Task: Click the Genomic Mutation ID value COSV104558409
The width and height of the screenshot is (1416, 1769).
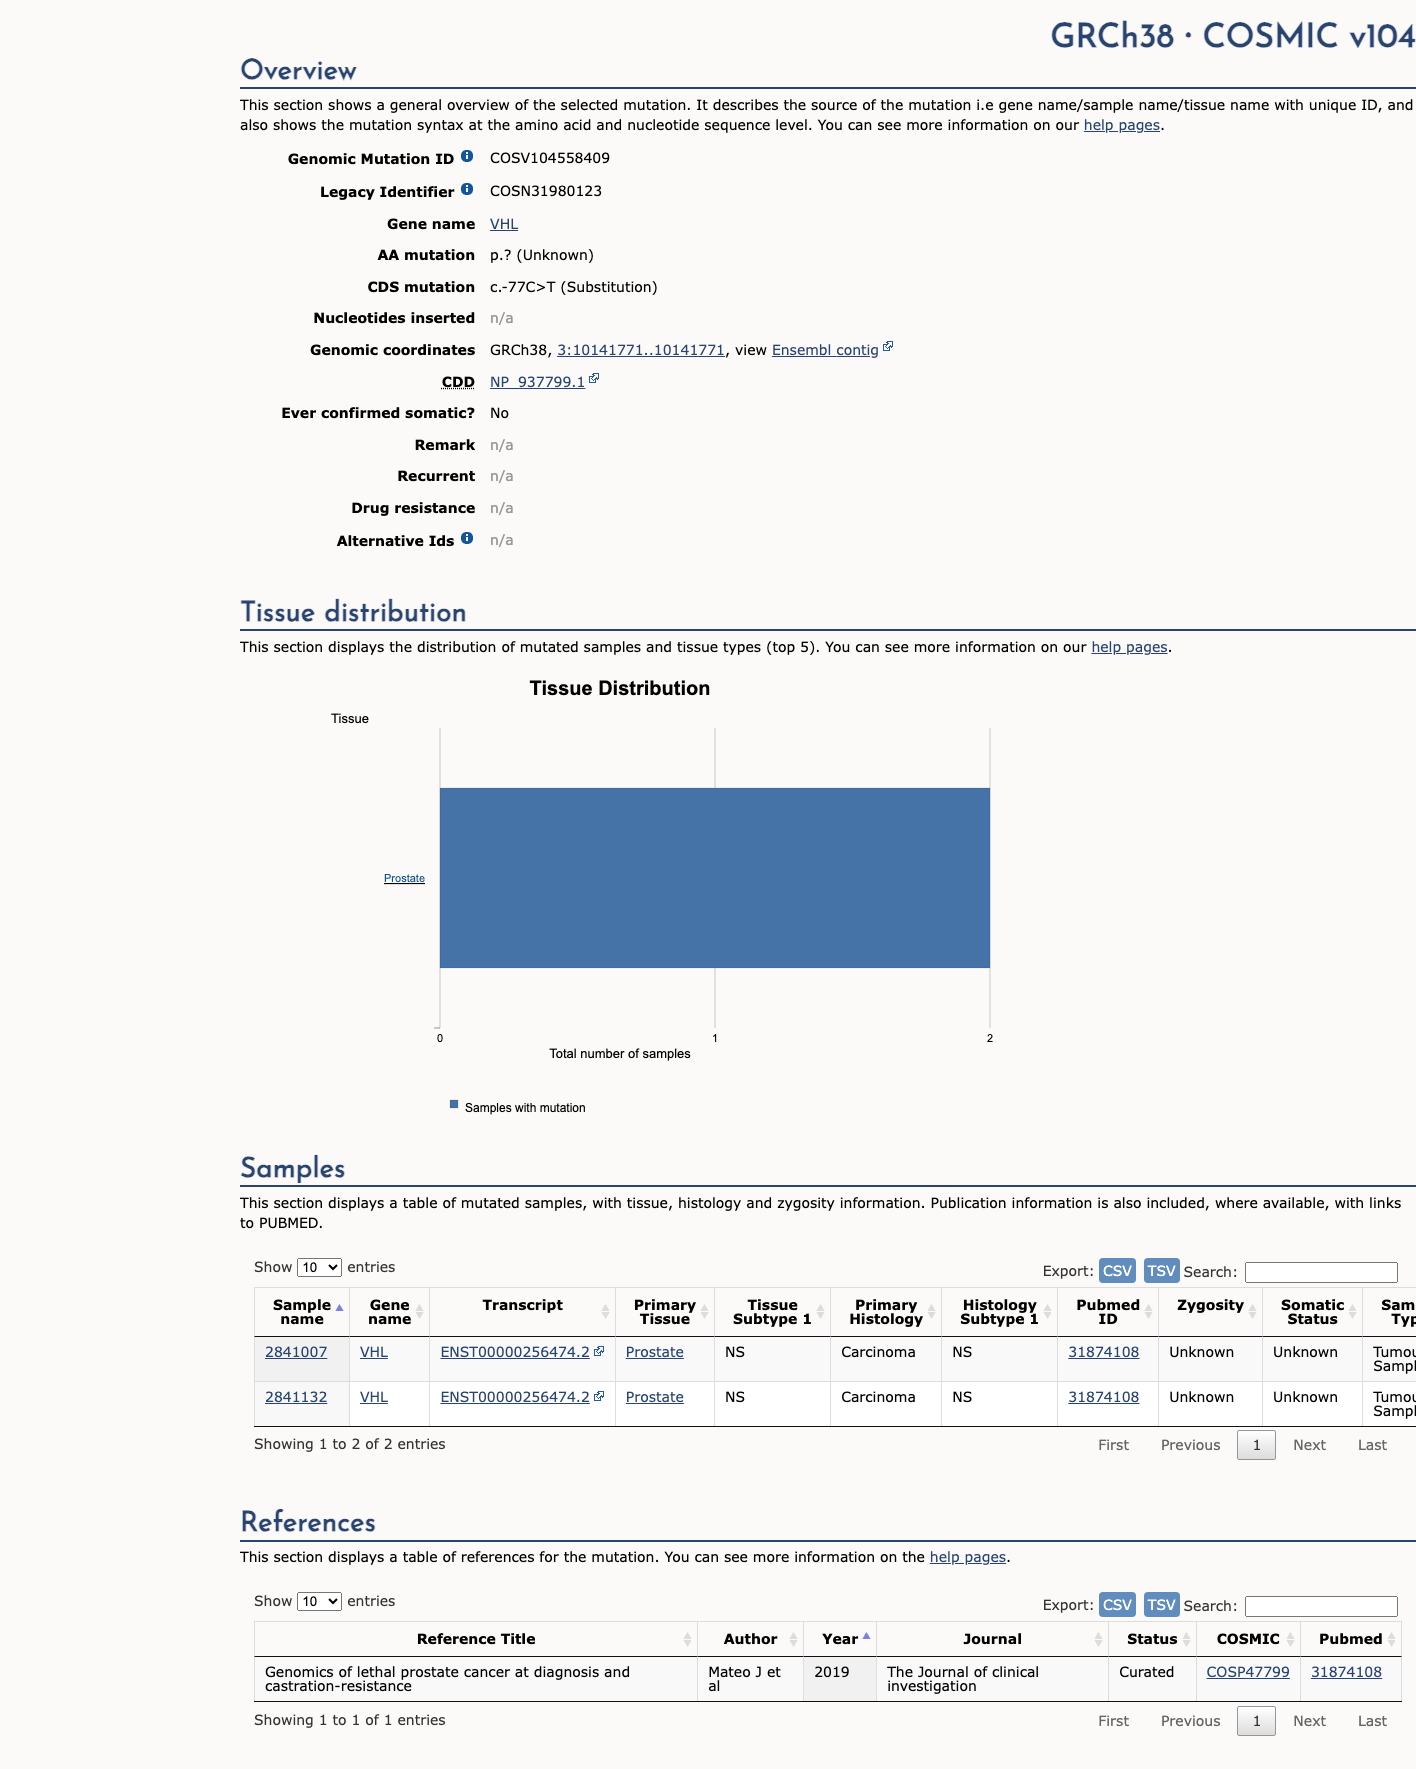Action: [x=550, y=158]
